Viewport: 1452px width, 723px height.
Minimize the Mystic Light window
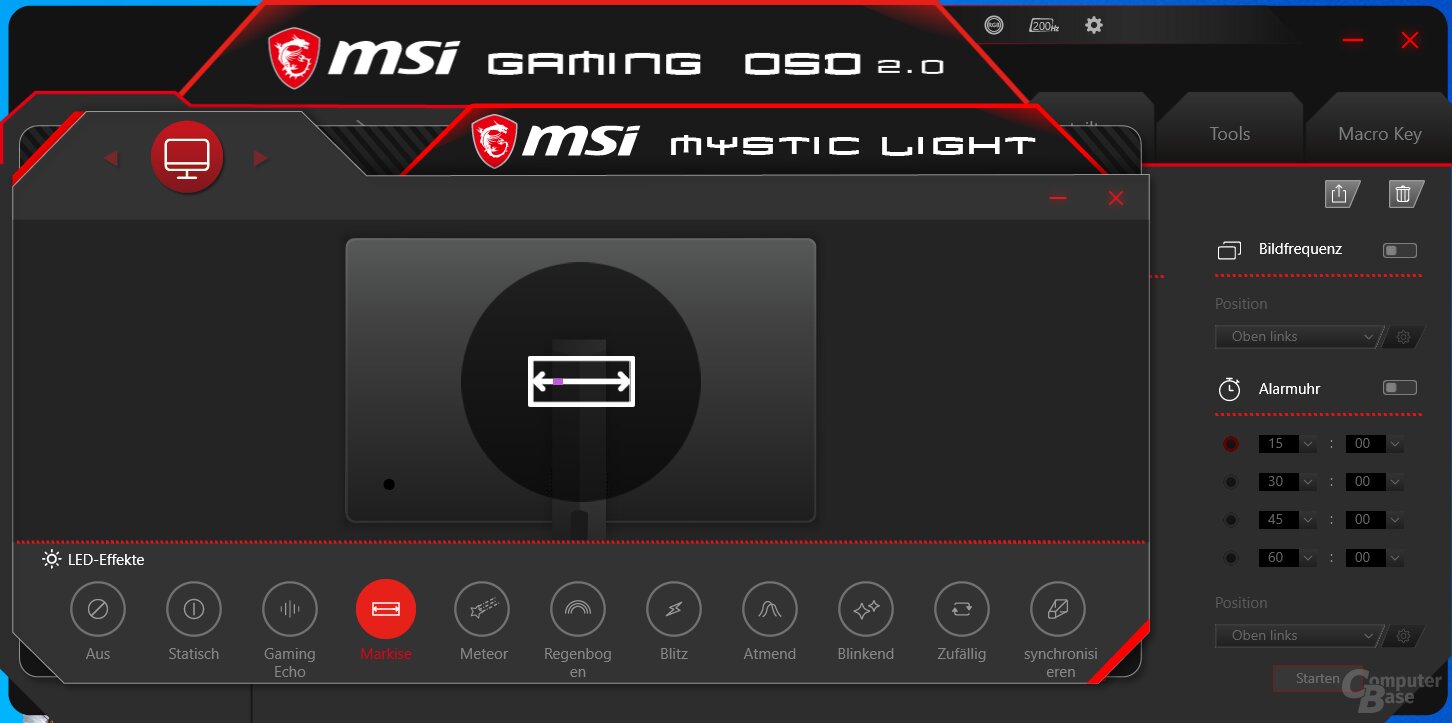pyautogui.click(x=1058, y=198)
